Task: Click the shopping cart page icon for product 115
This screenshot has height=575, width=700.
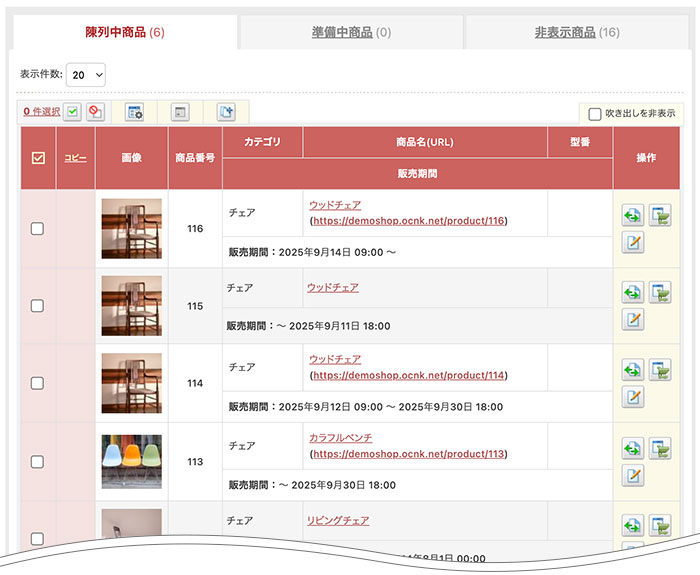Action: [x=659, y=292]
